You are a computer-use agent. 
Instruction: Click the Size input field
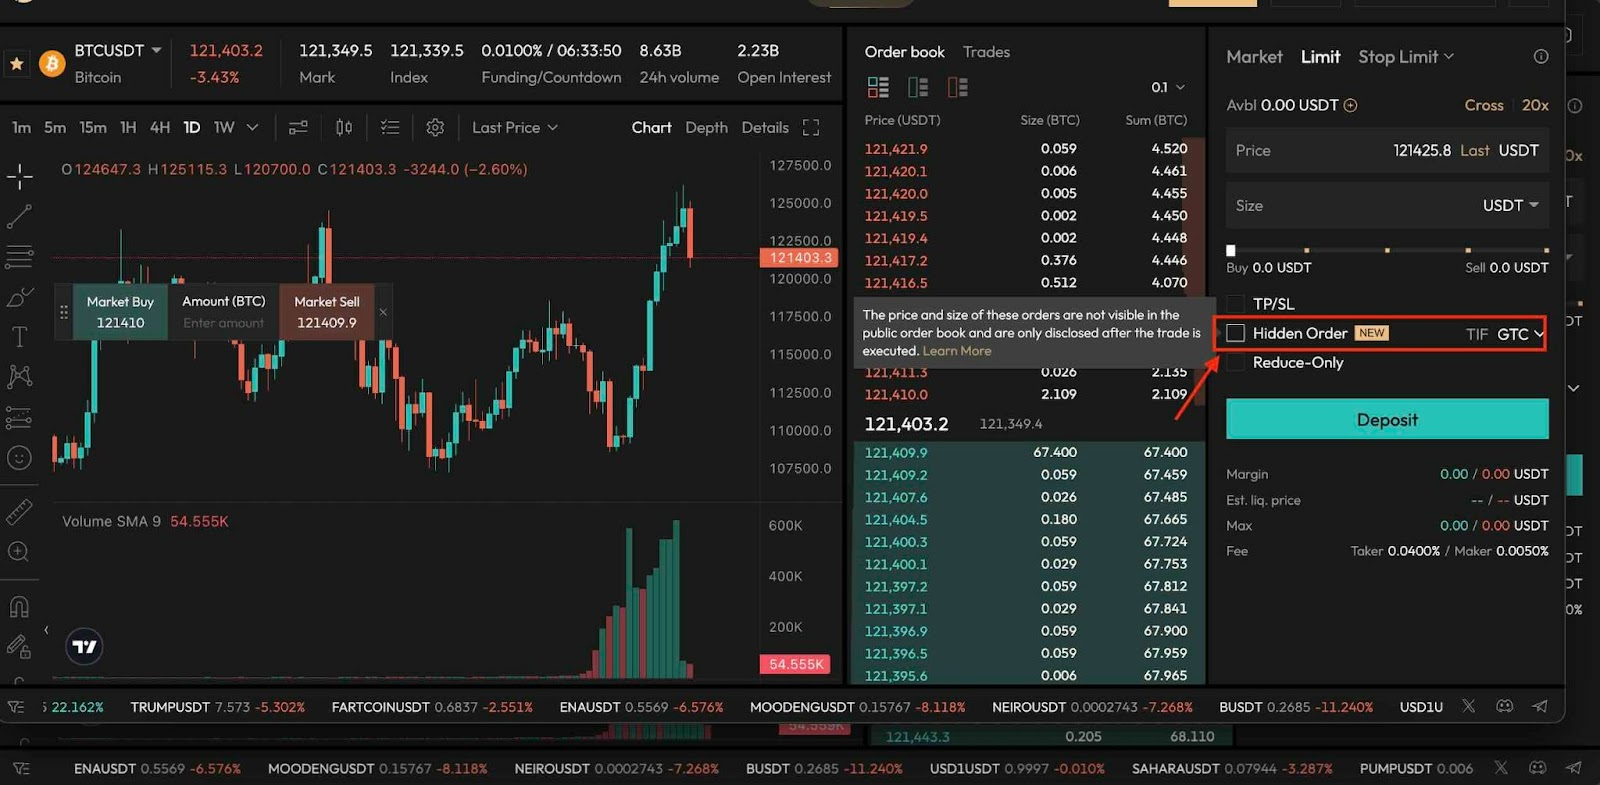click(1350, 206)
